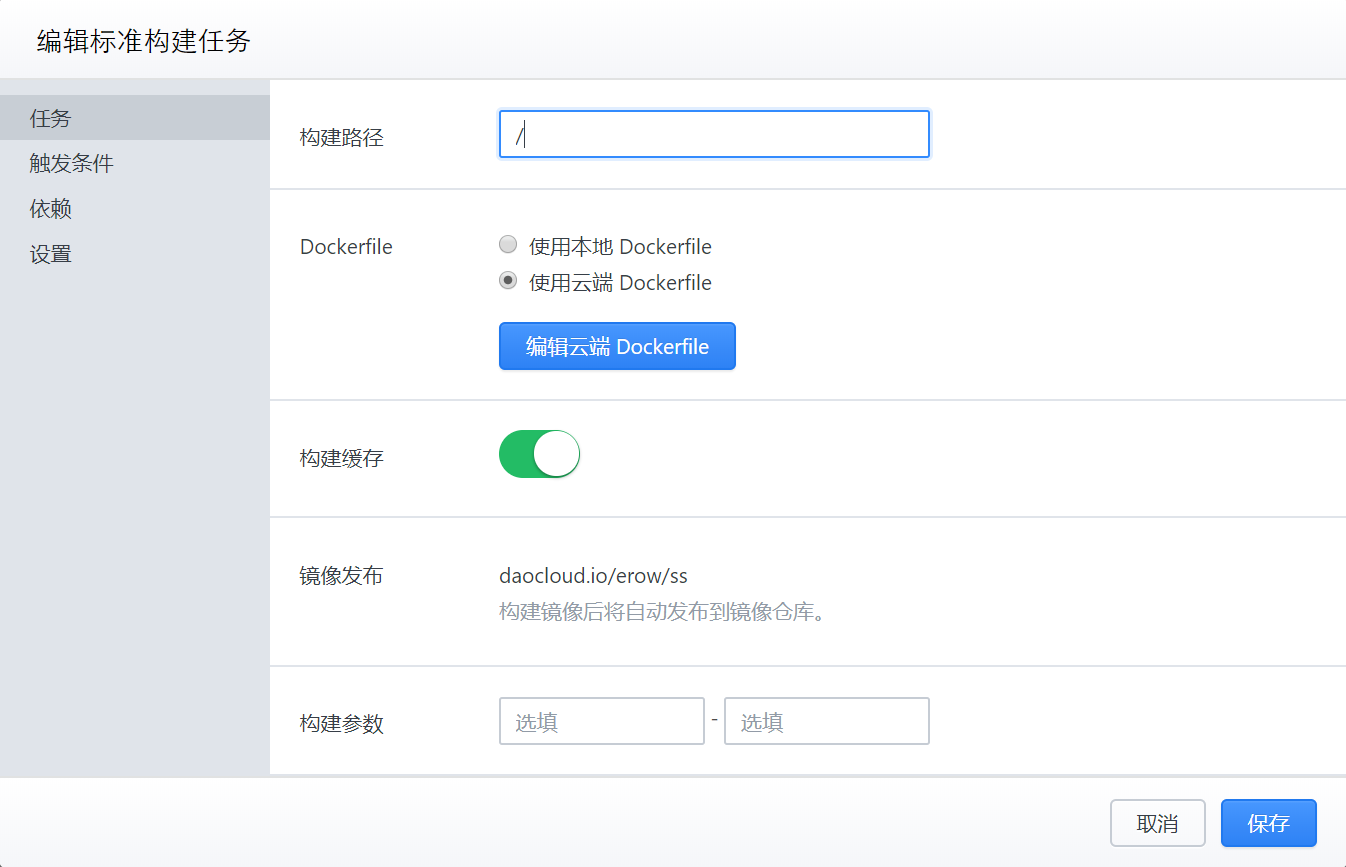Choose 使用云端 Dockerfile radio option
1346x867 pixels.
pyautogui.click(x=508, y=281)
